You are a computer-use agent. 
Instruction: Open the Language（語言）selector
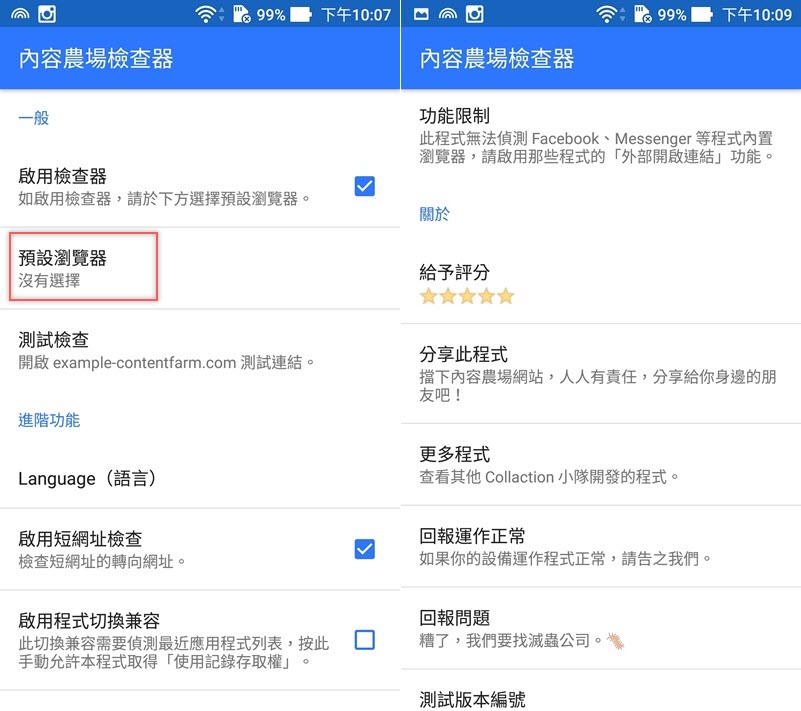[x=200, y=479]
